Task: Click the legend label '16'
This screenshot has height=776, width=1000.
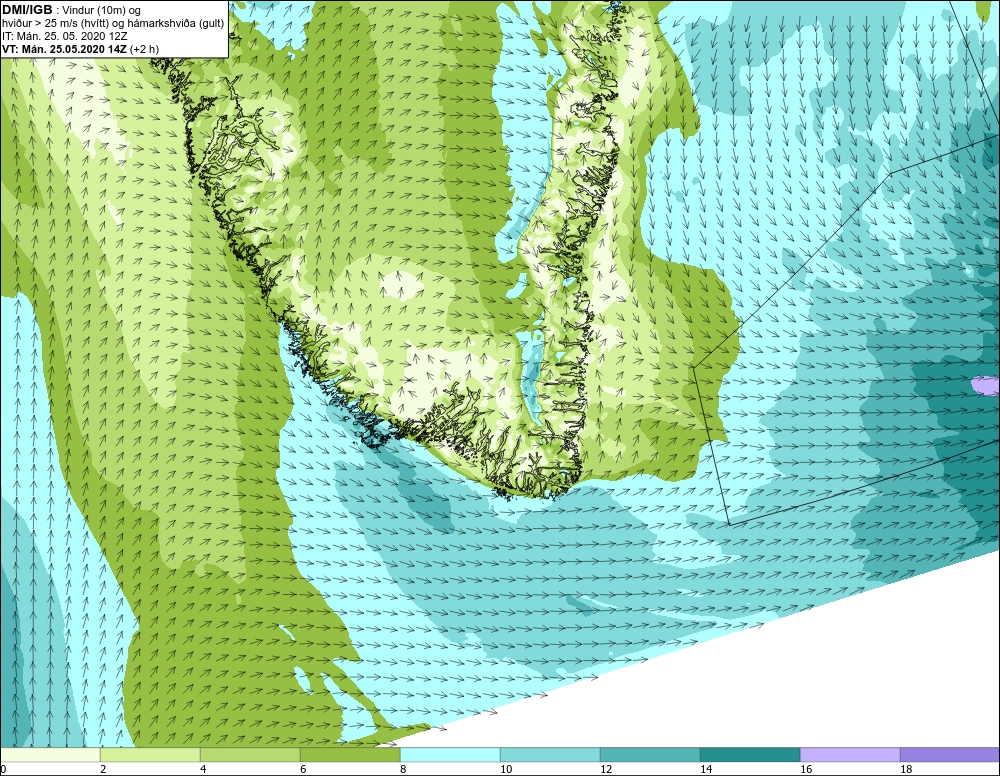Action: 806,769
